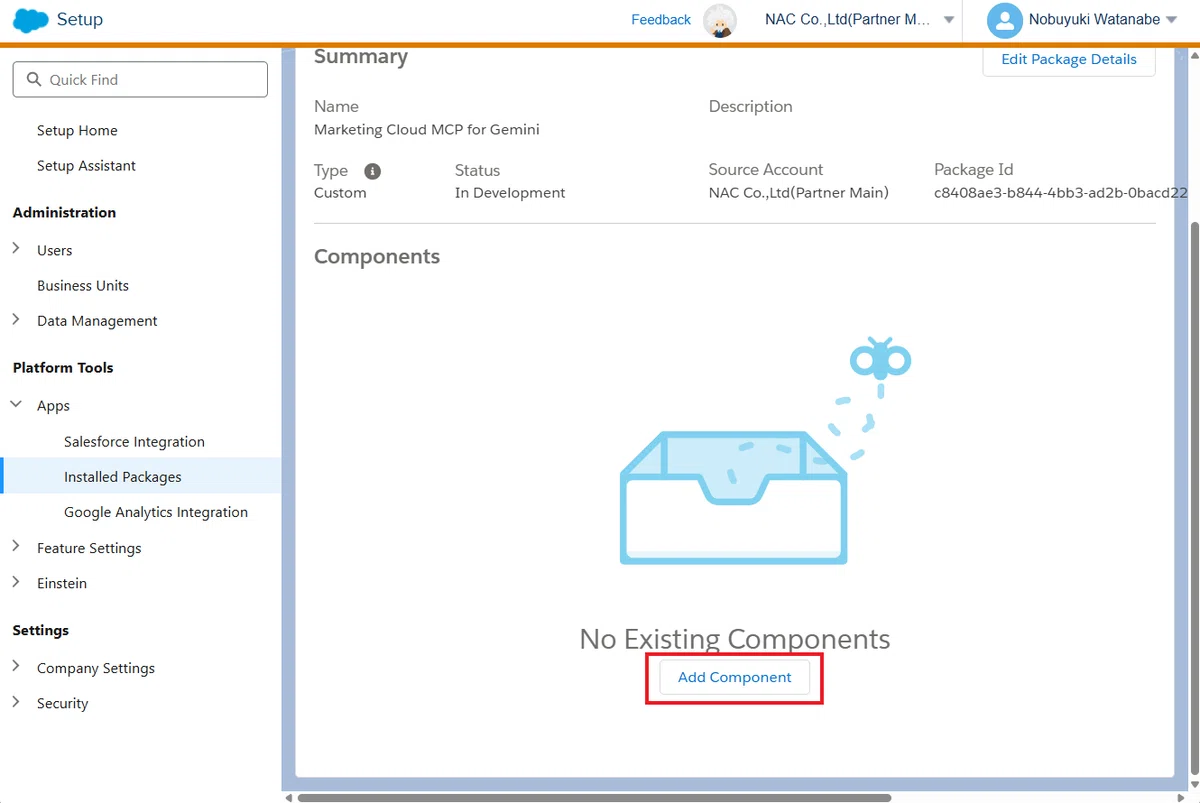
Task: Click the Company Settings label
Action: point(96,668)
